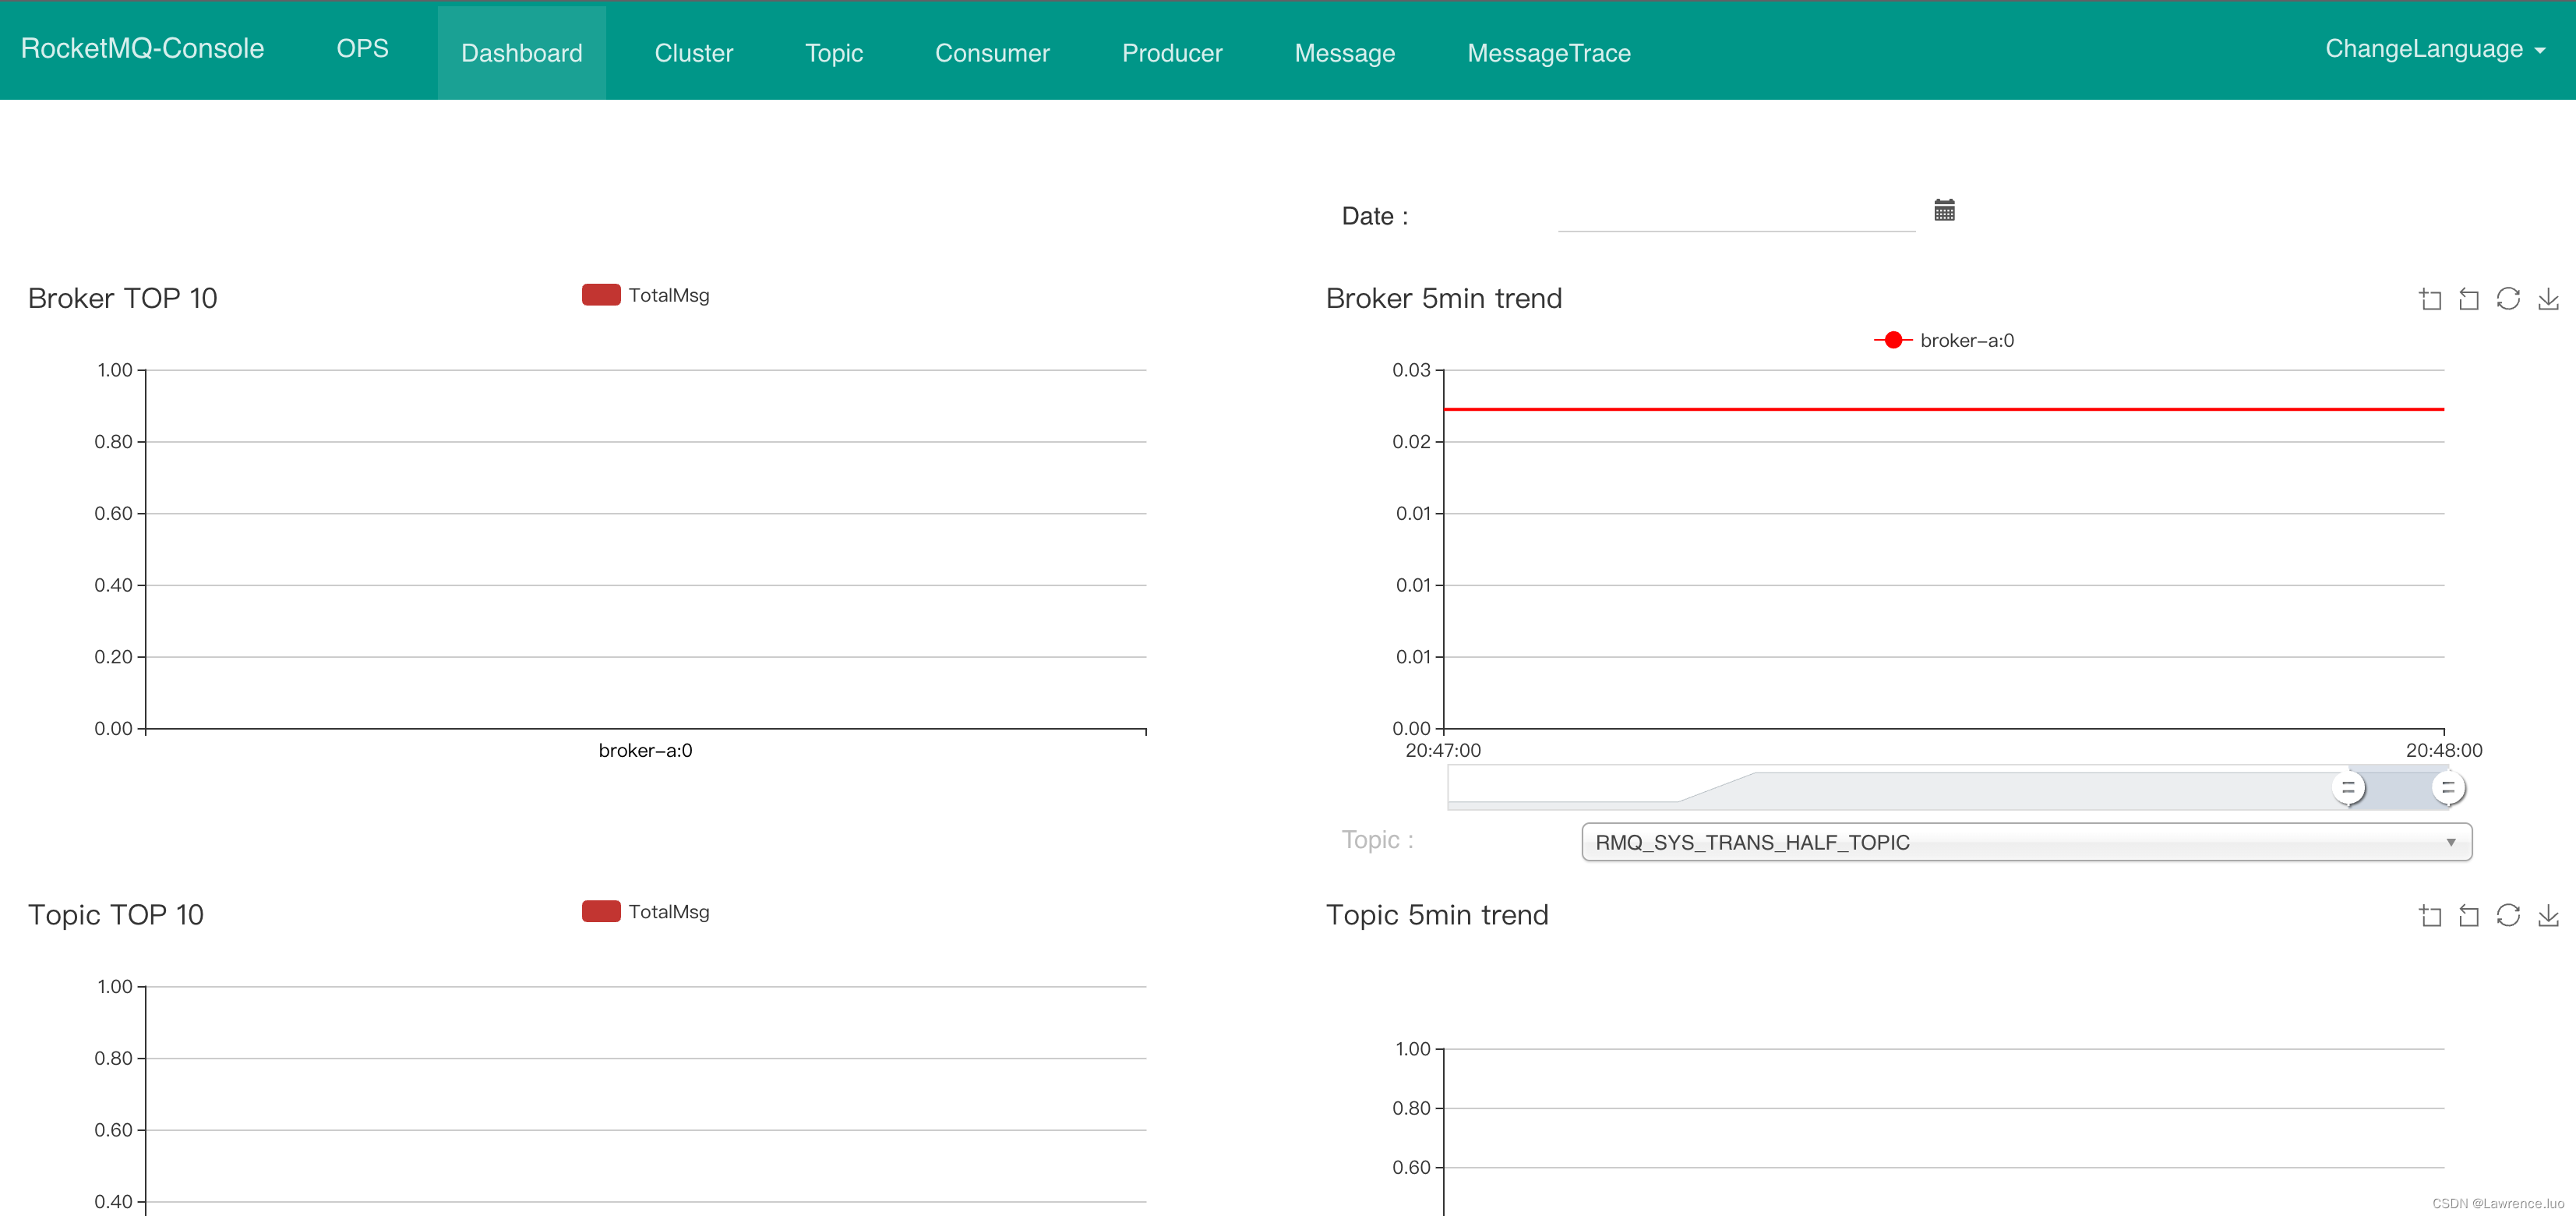
Task: Reset zoom on Broker 5min trend chart
Action: (2469, 298)
